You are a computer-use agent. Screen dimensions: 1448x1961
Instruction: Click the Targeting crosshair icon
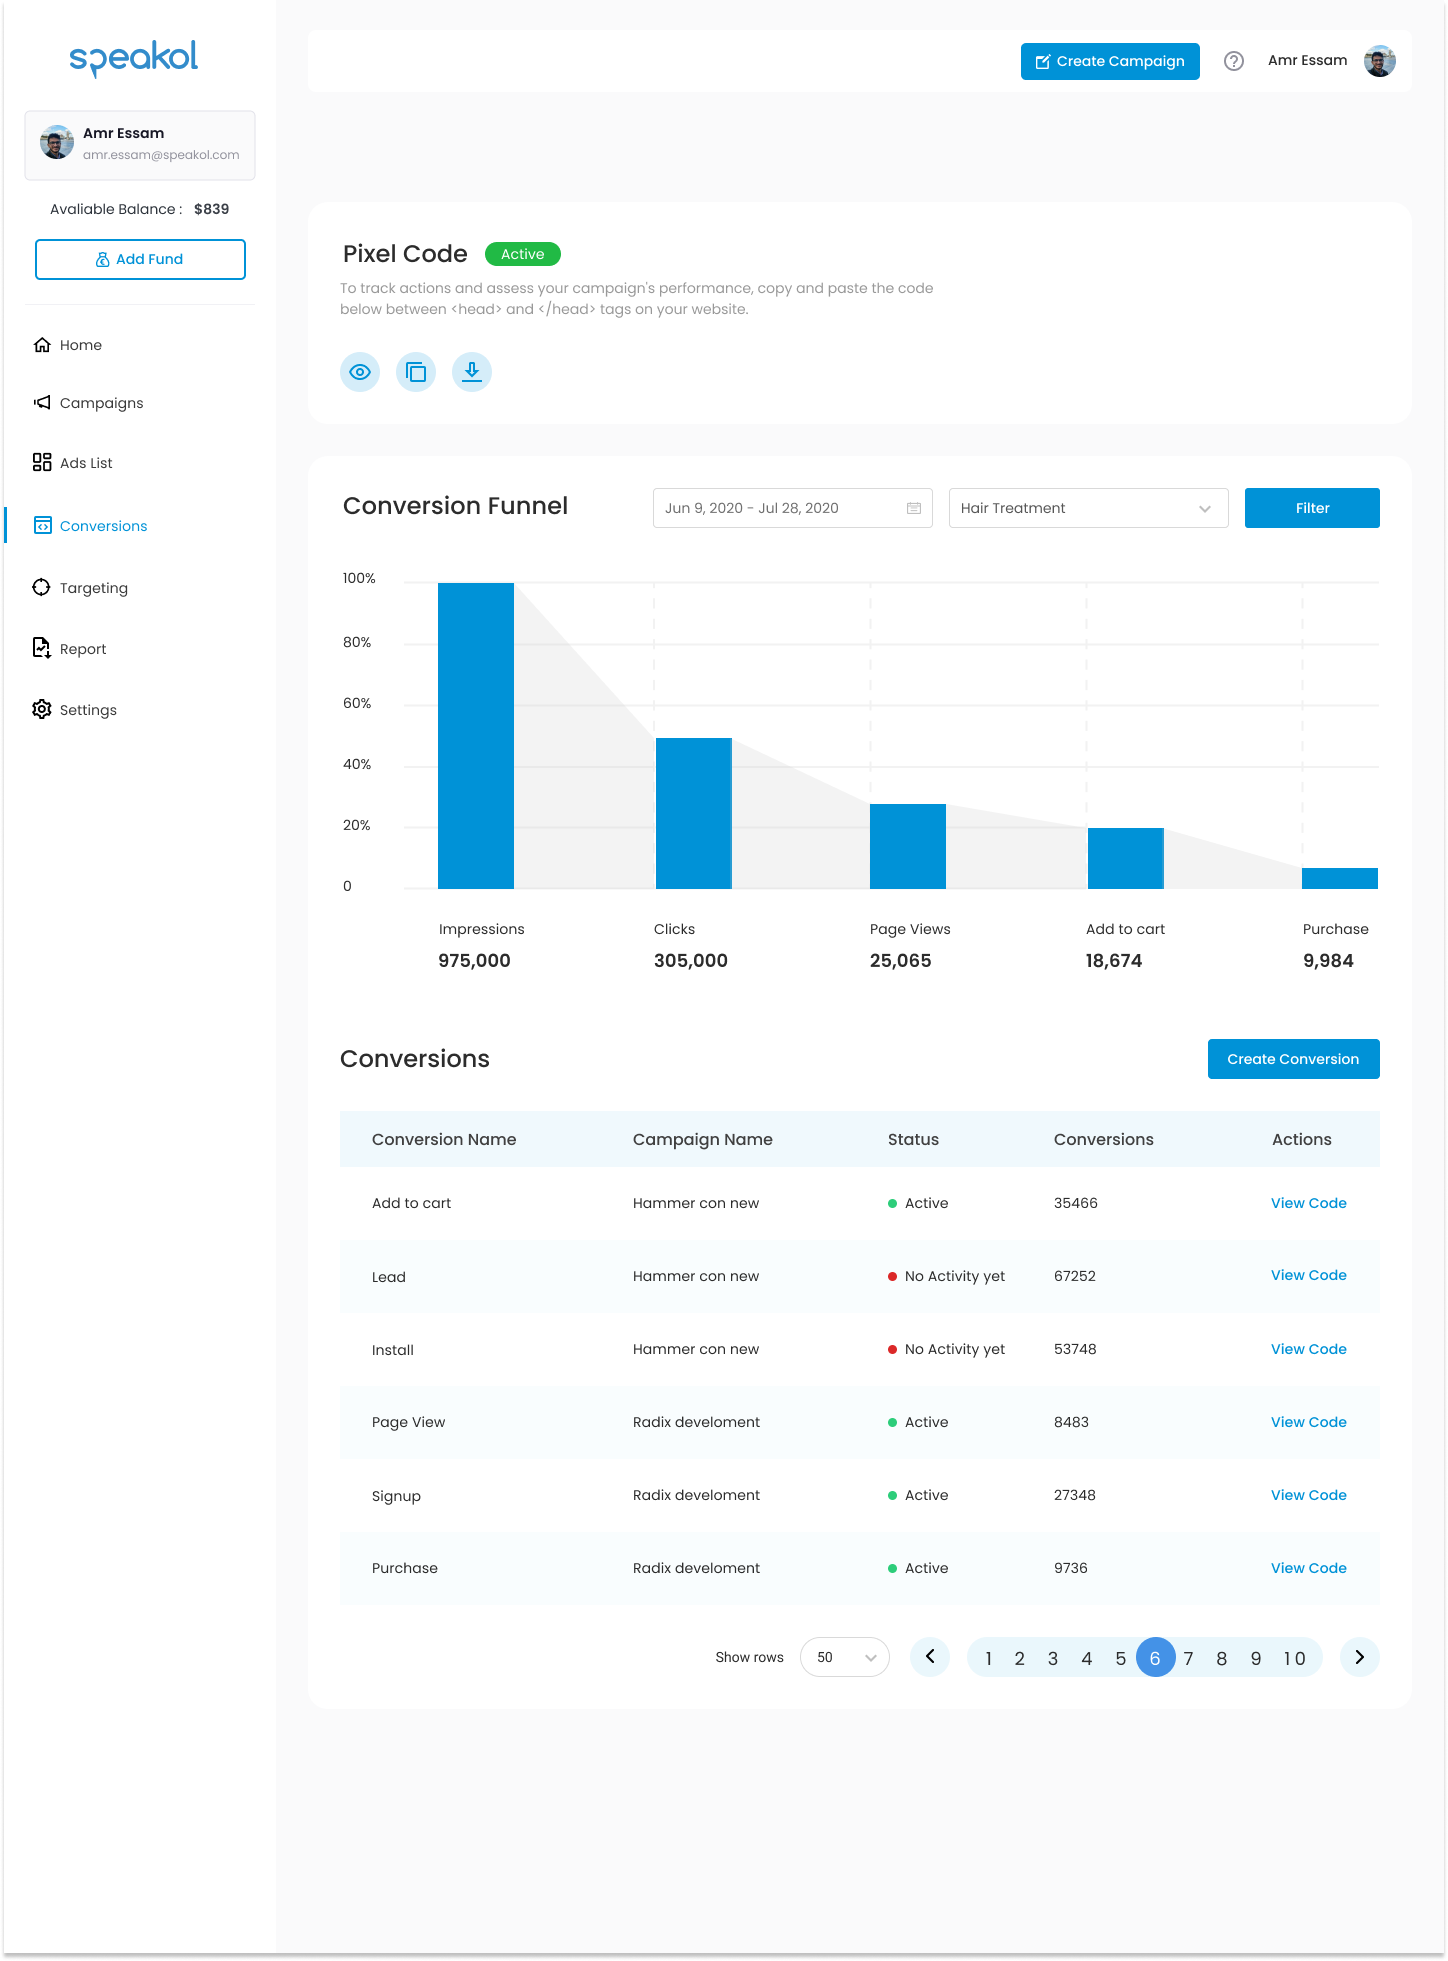(x=41, y=587)
